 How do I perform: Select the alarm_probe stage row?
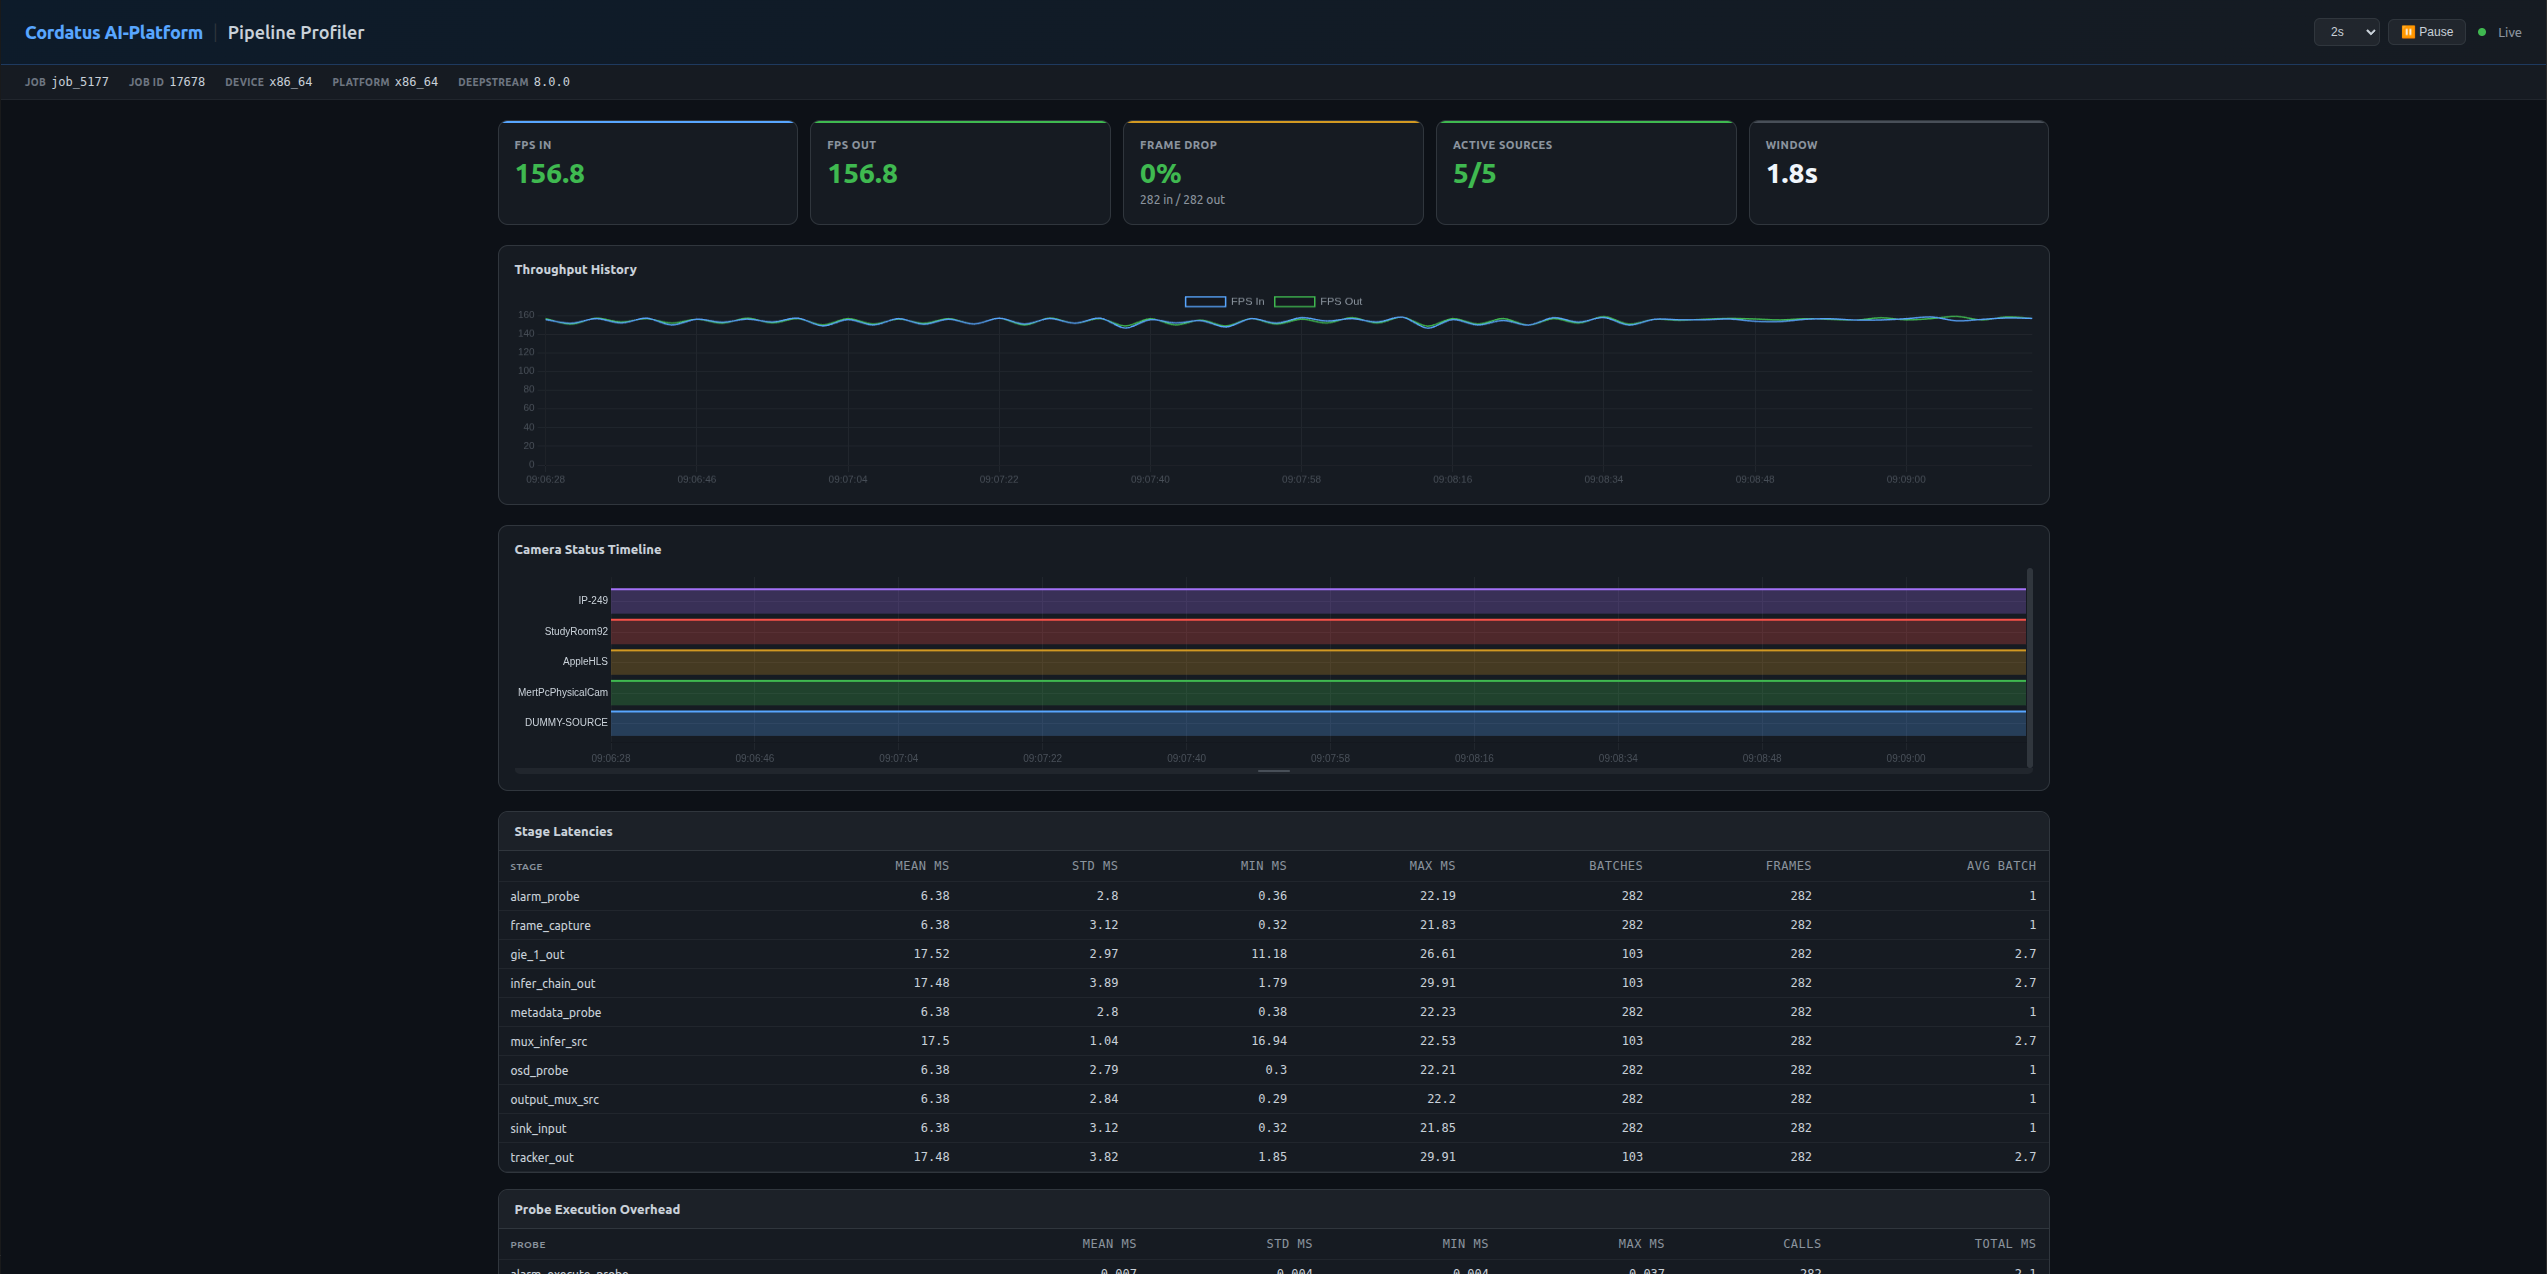(1273, 896)
